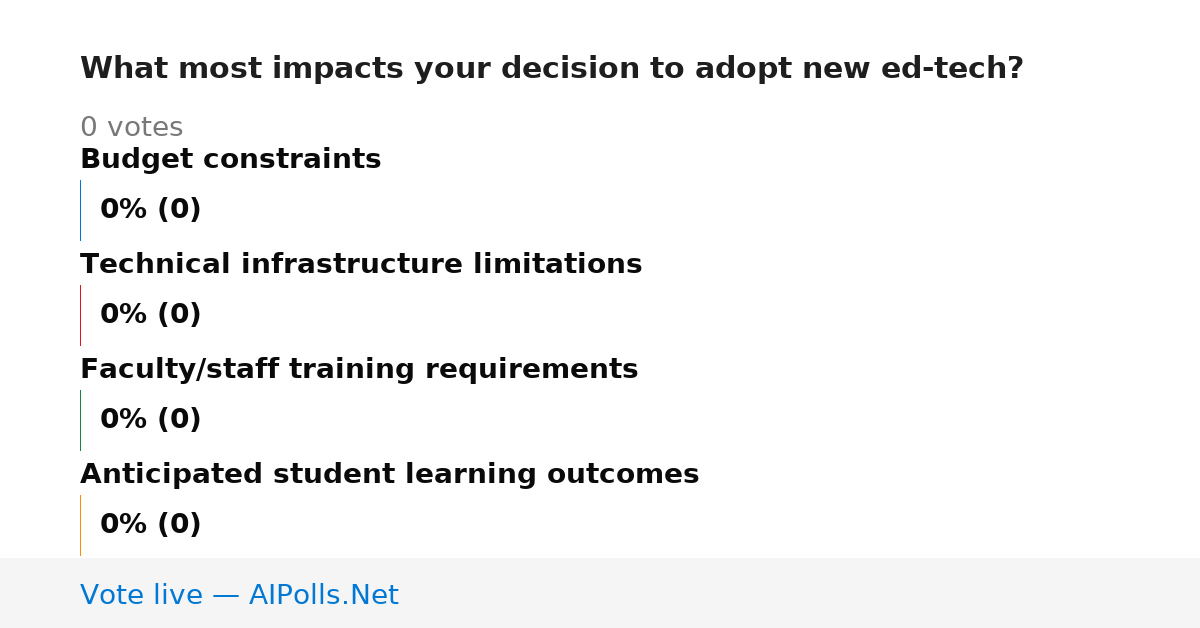This screenshot has width=1200, height=628.
Task: Click the orange student learning outcomes bar
Action: 80,525
